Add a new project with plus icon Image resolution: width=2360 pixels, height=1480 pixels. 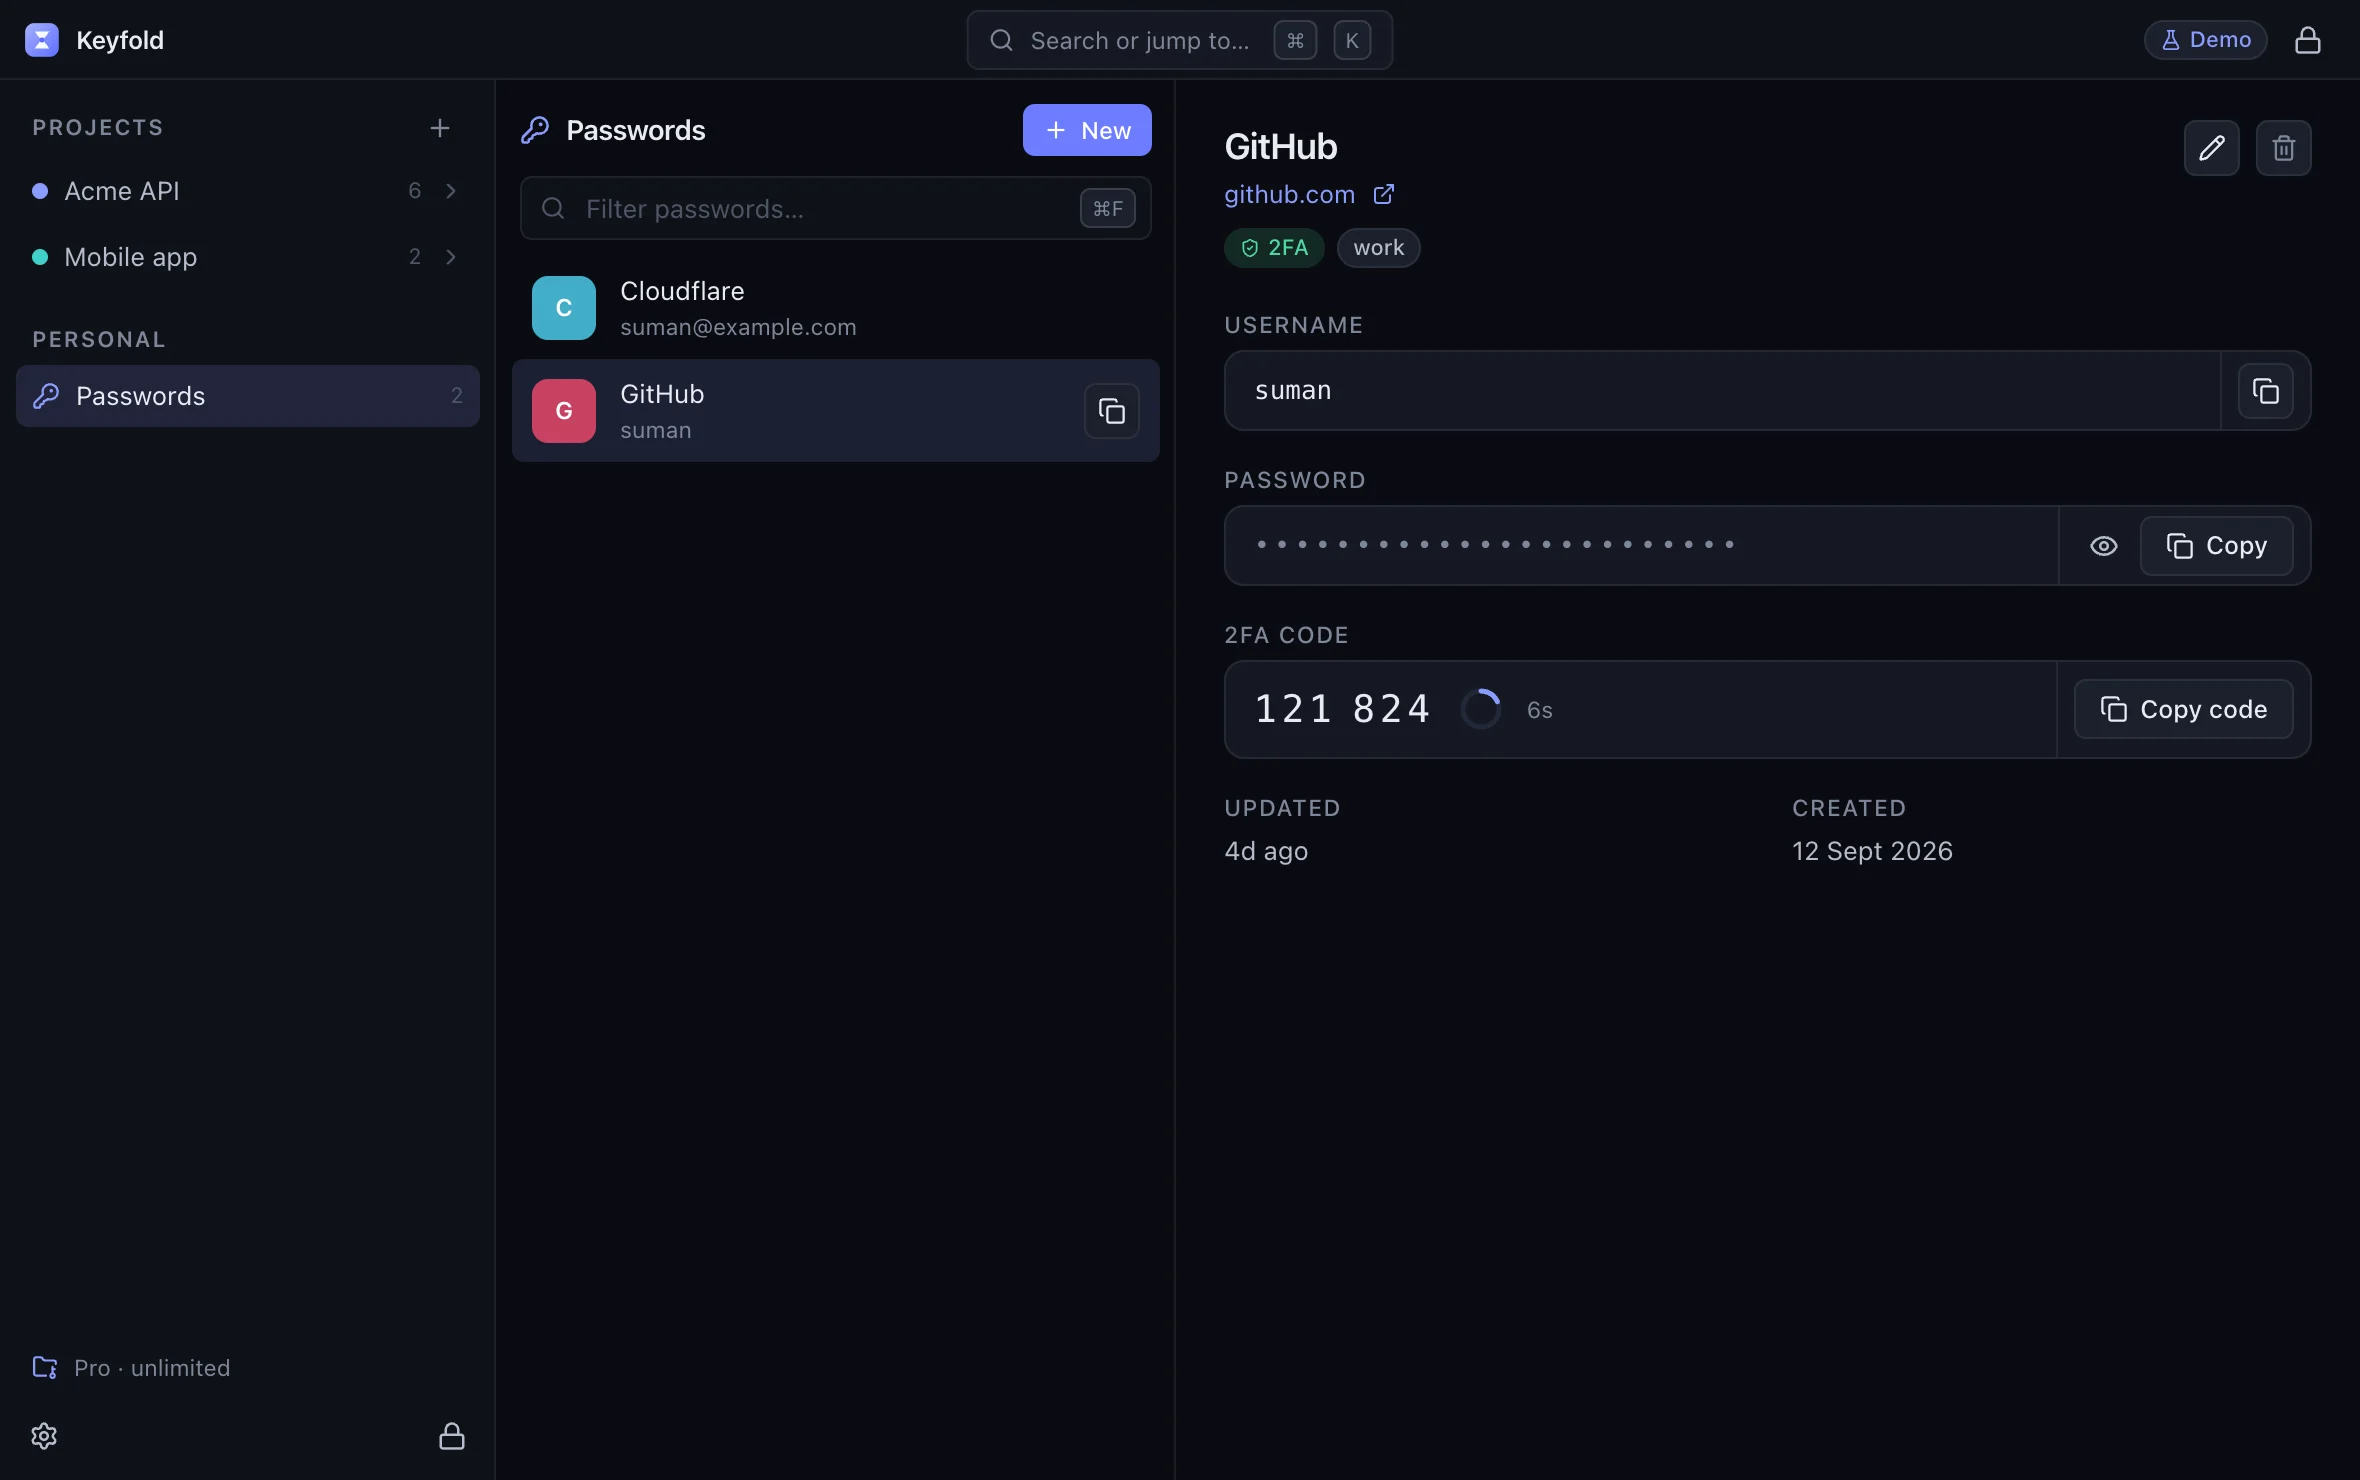[439, 128]
